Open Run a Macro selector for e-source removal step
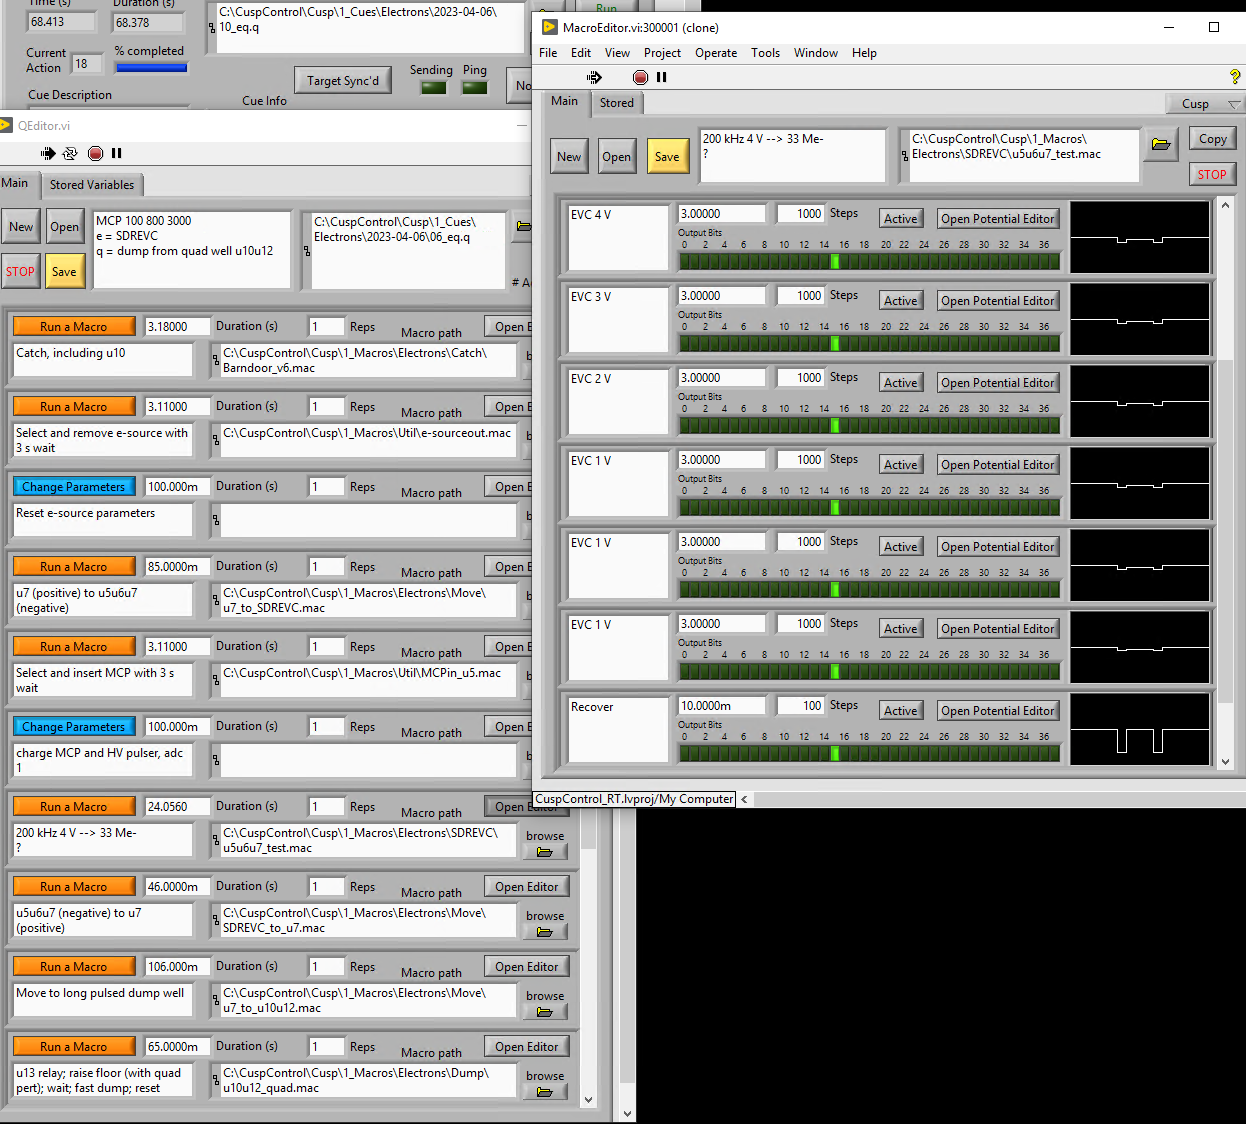Viewport: 1246px width, 1124px height. tap(73, 406)
